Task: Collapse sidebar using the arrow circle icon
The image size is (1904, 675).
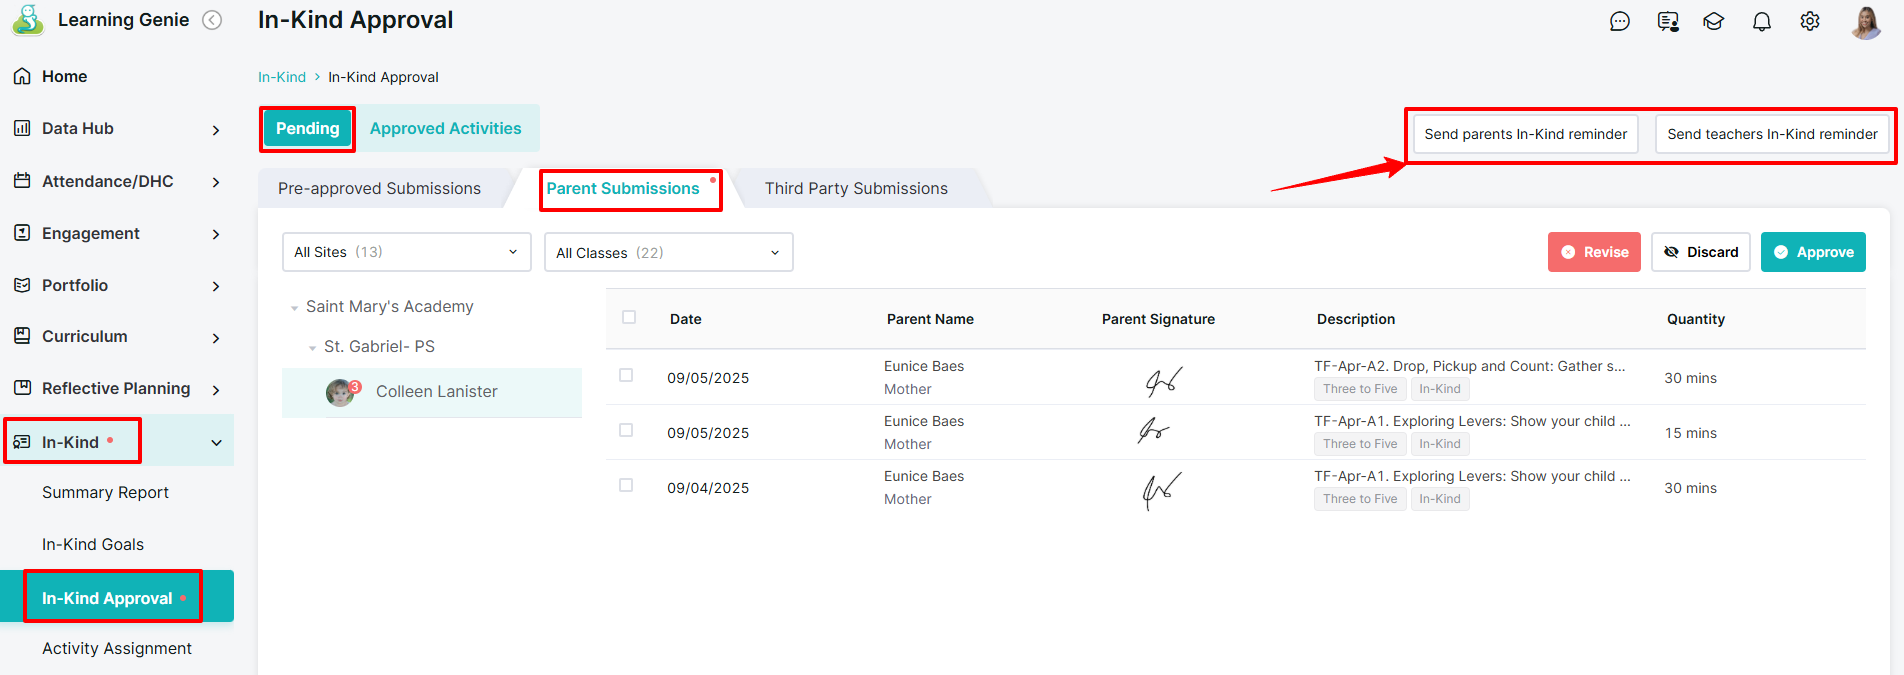Action: coord(212,20)
